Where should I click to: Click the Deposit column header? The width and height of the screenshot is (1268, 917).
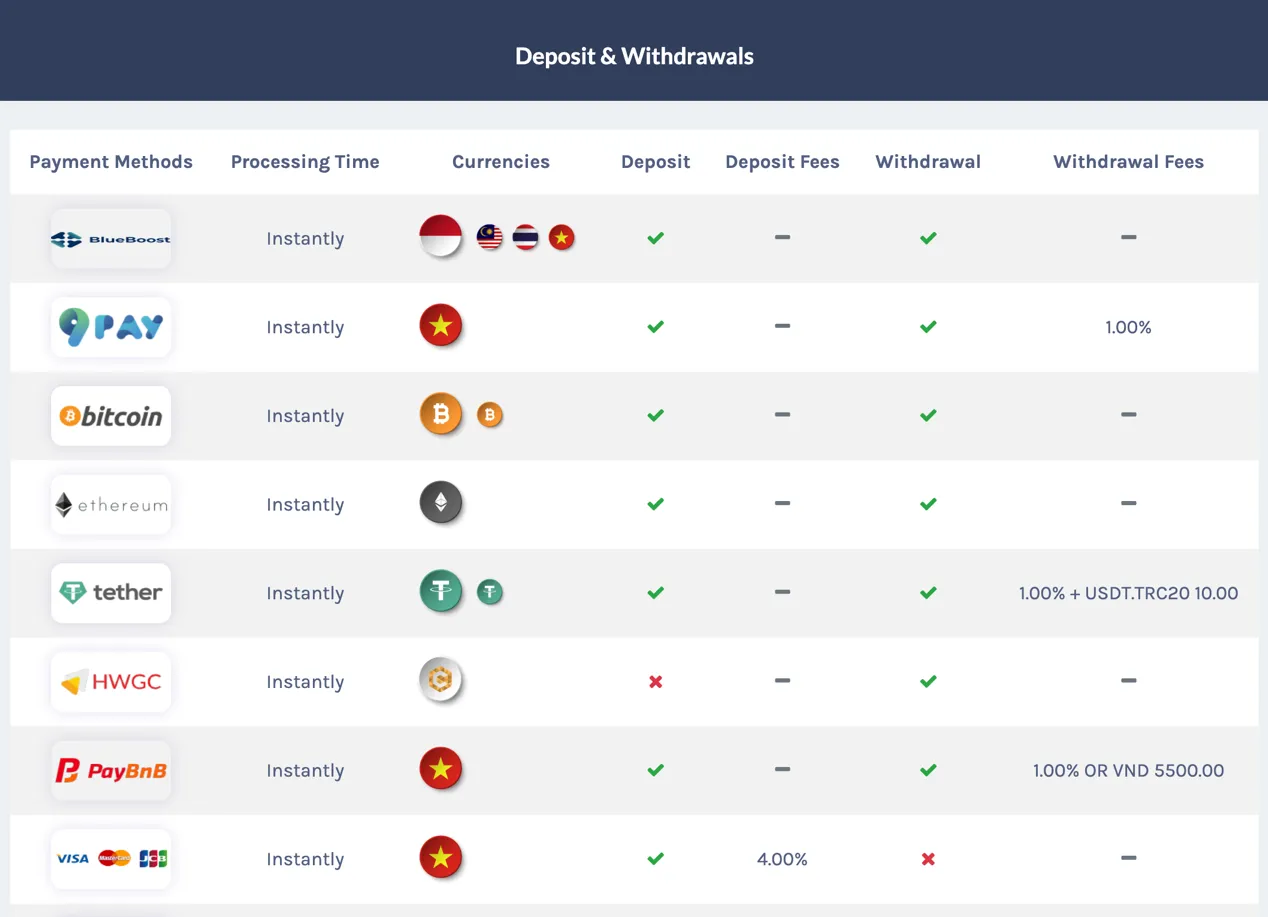656,162
